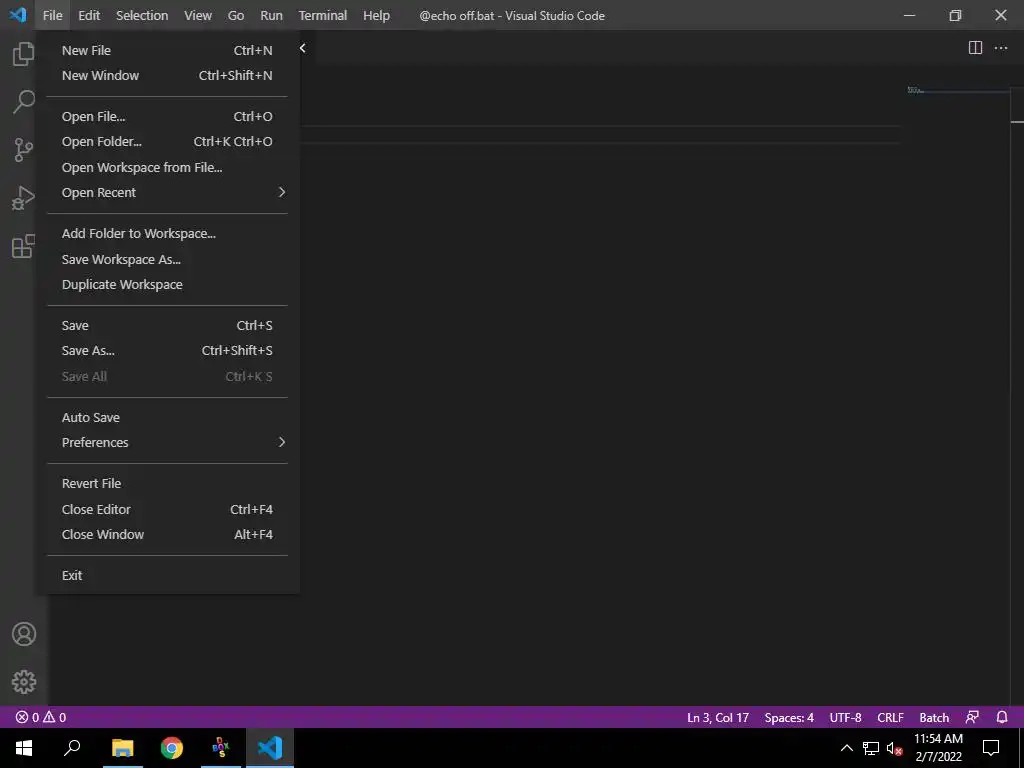Click the Ln 3, Col 17 cursor position
The image size is (1024, 768).
coord(718,717)
